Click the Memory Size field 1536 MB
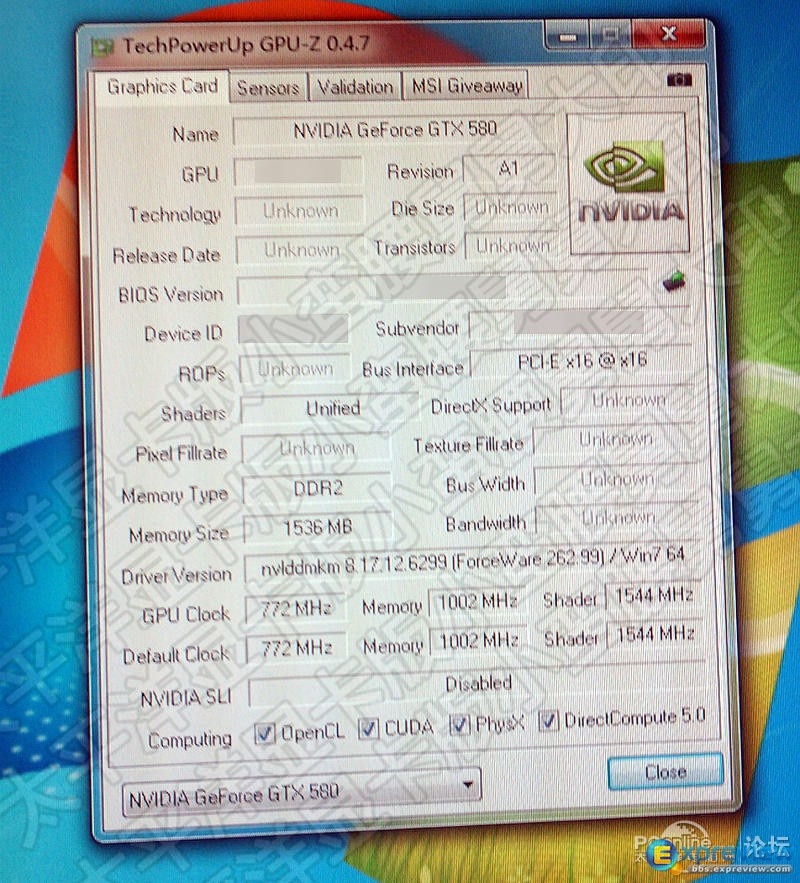 coord(318,528)
